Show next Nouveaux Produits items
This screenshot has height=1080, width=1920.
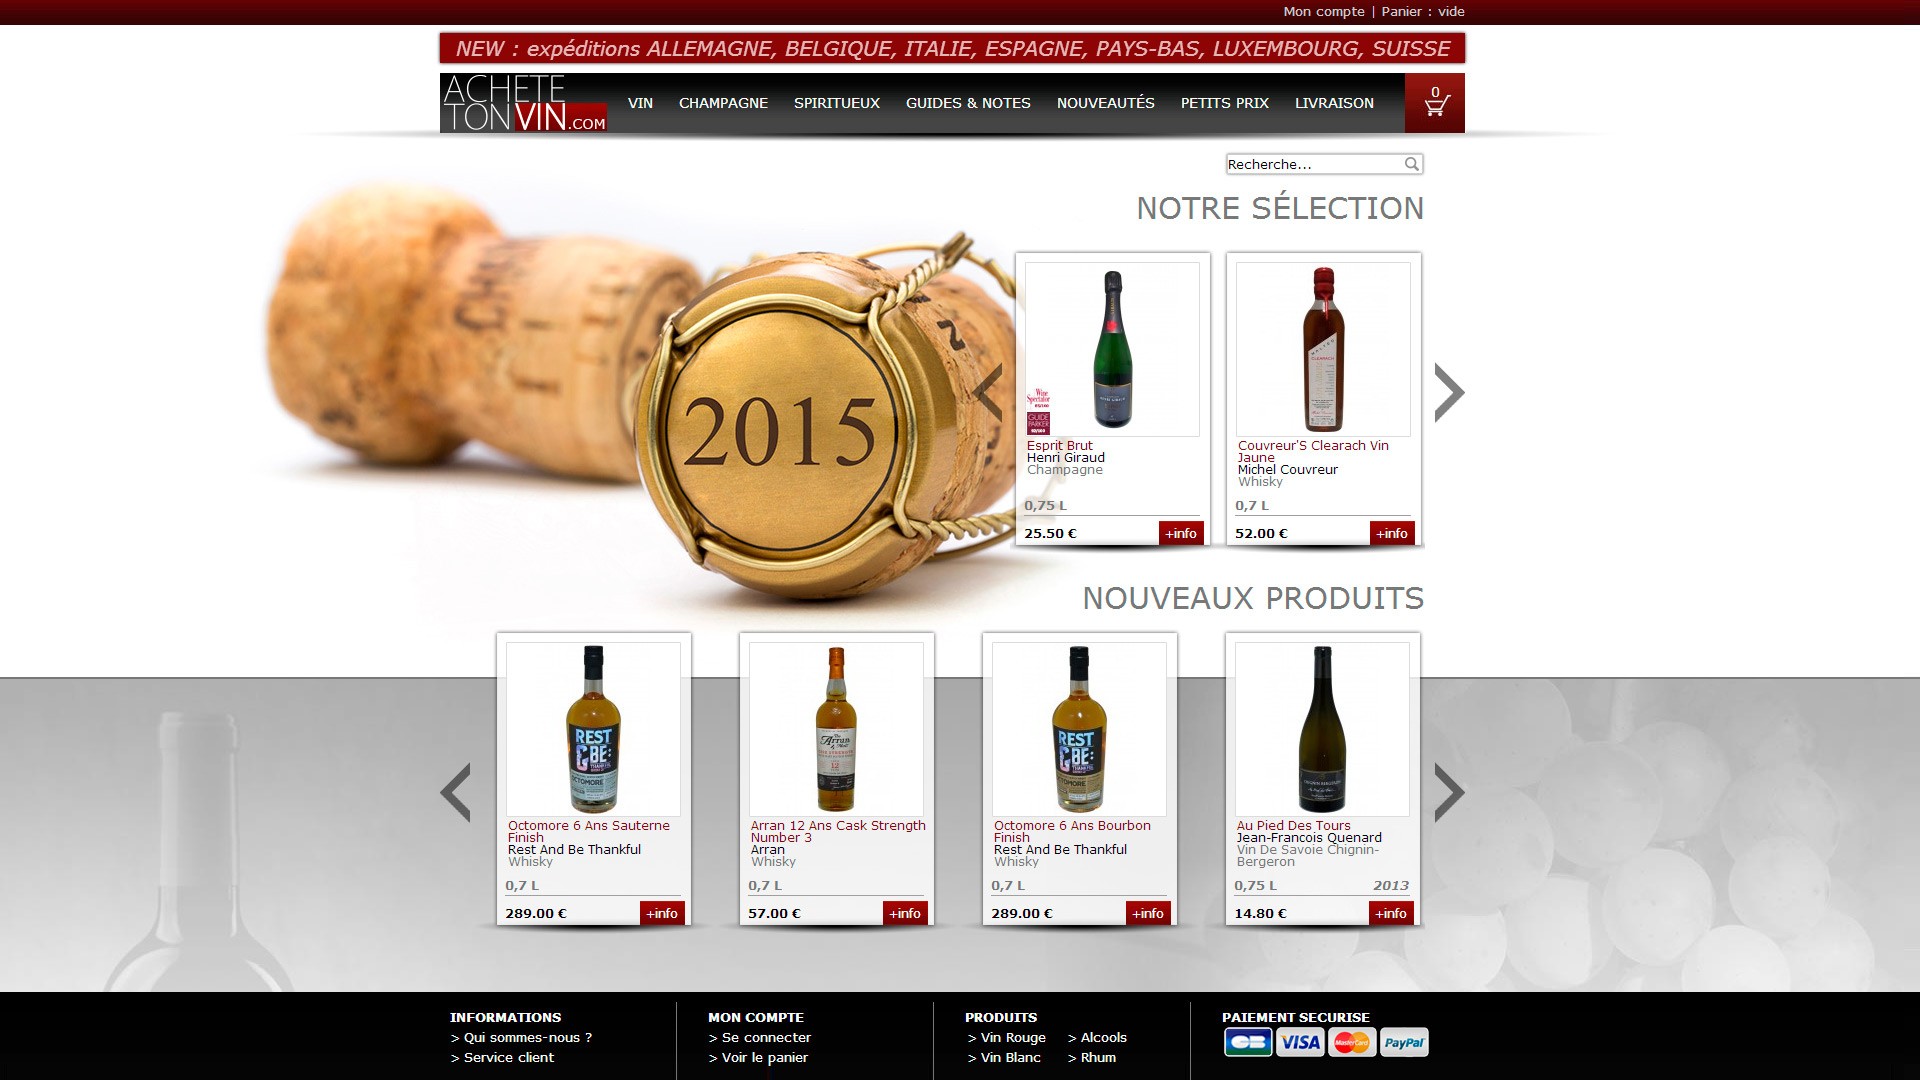[1449, 792]
